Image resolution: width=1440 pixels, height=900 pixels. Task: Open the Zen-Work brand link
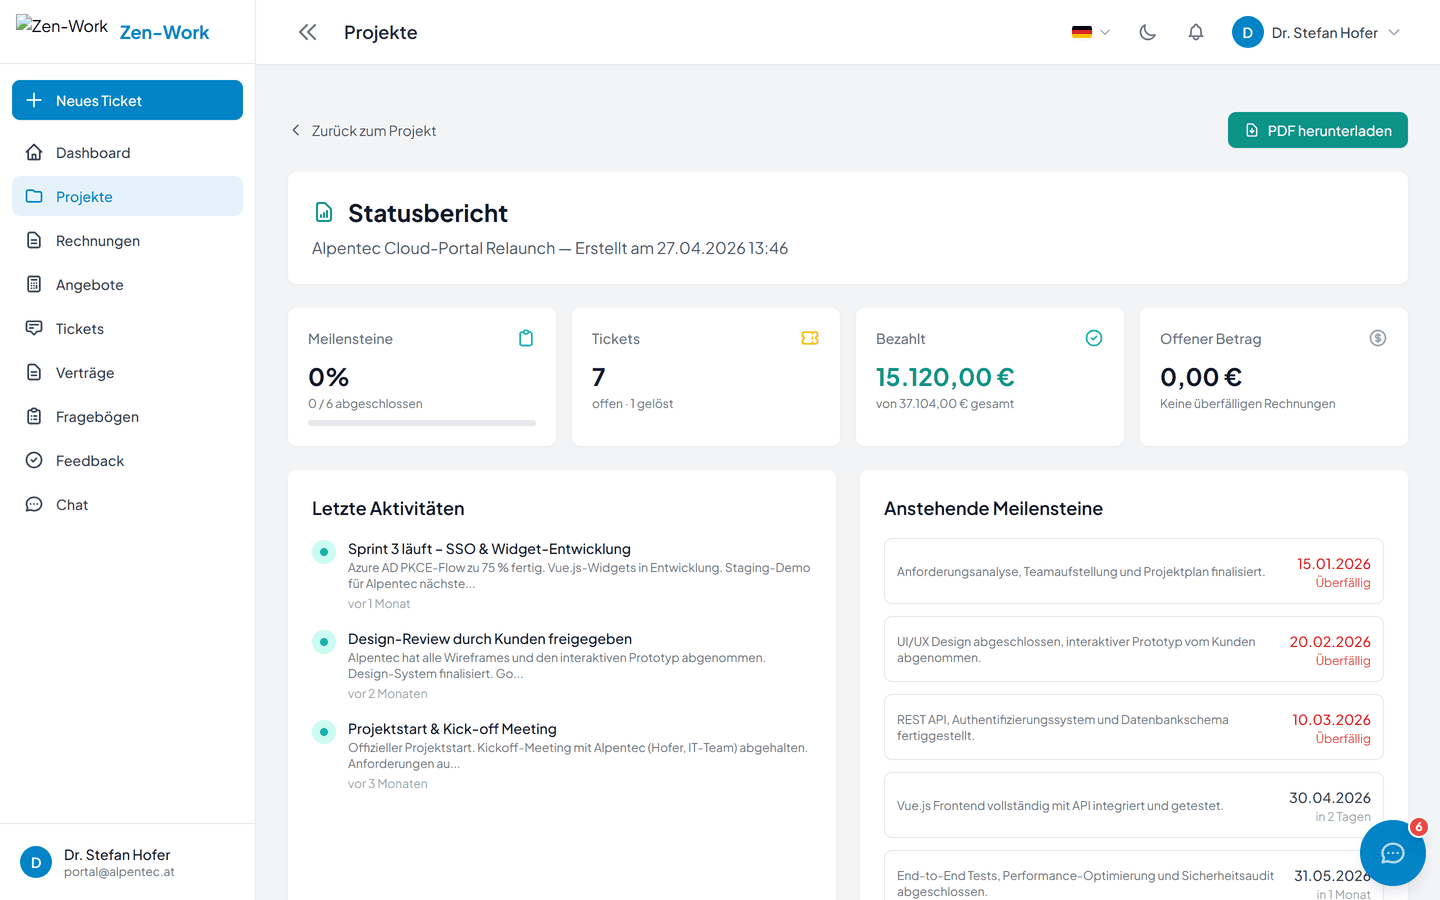[164, 32]
